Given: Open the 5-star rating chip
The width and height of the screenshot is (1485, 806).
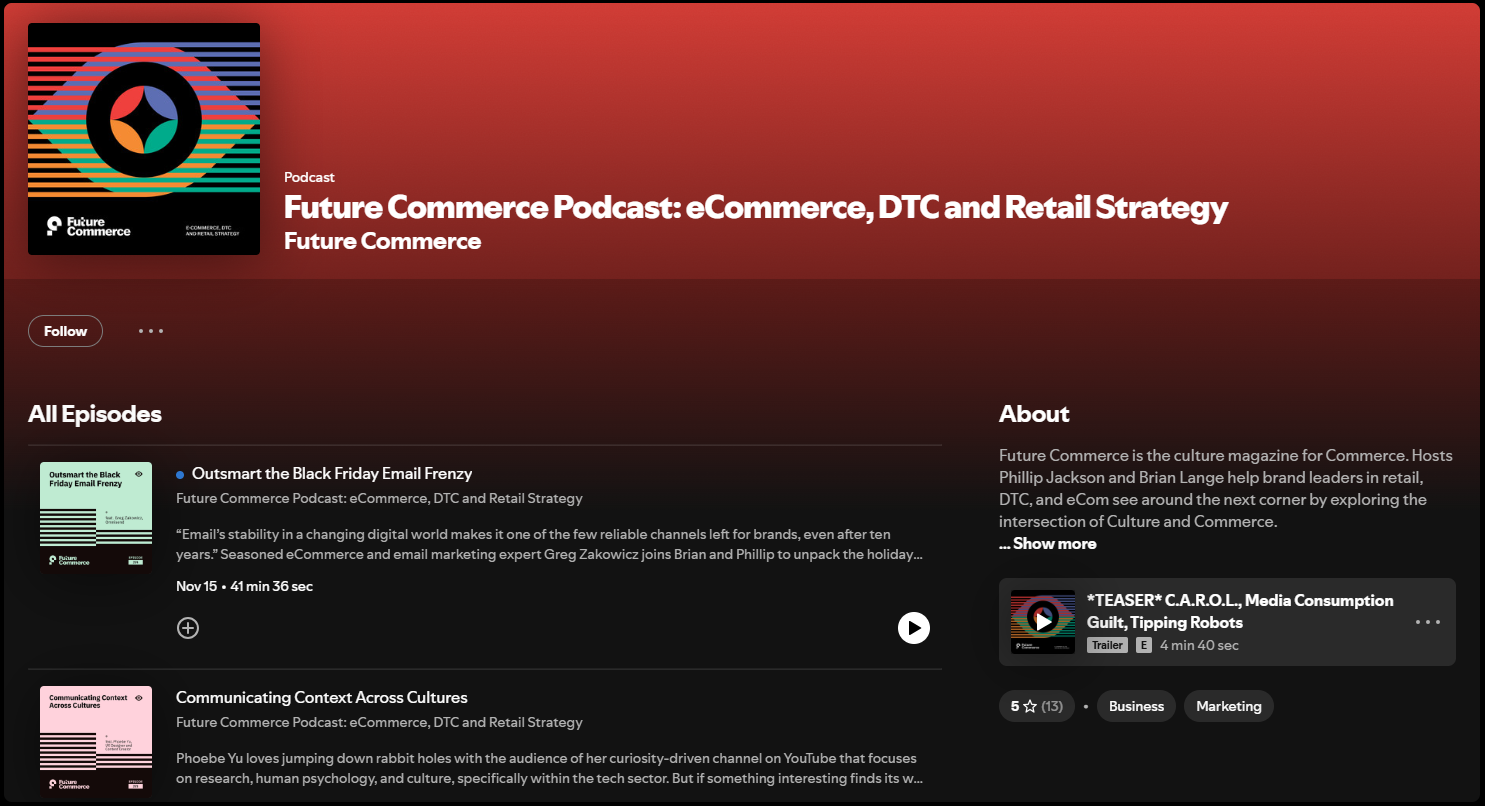Looking at the screenshot, I should pyautogui.click(x=1037, y=706).
